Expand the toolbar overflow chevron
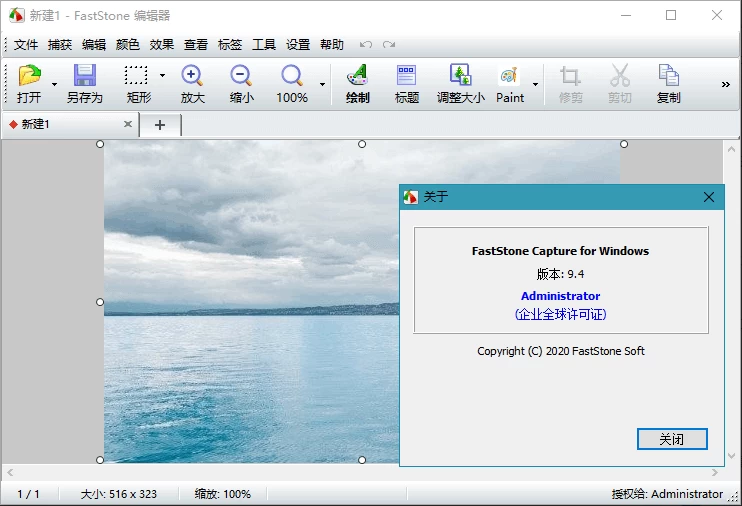The height and width of the screenshot is (506, 742). click(x=726, y=85)
